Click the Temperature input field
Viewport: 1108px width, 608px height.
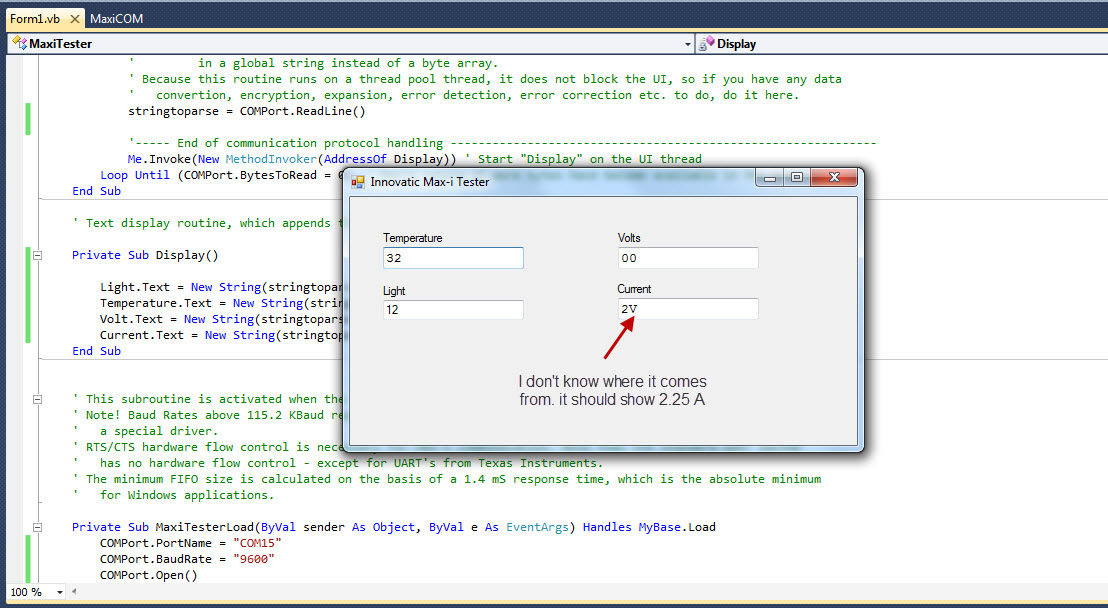coord(453,258)
